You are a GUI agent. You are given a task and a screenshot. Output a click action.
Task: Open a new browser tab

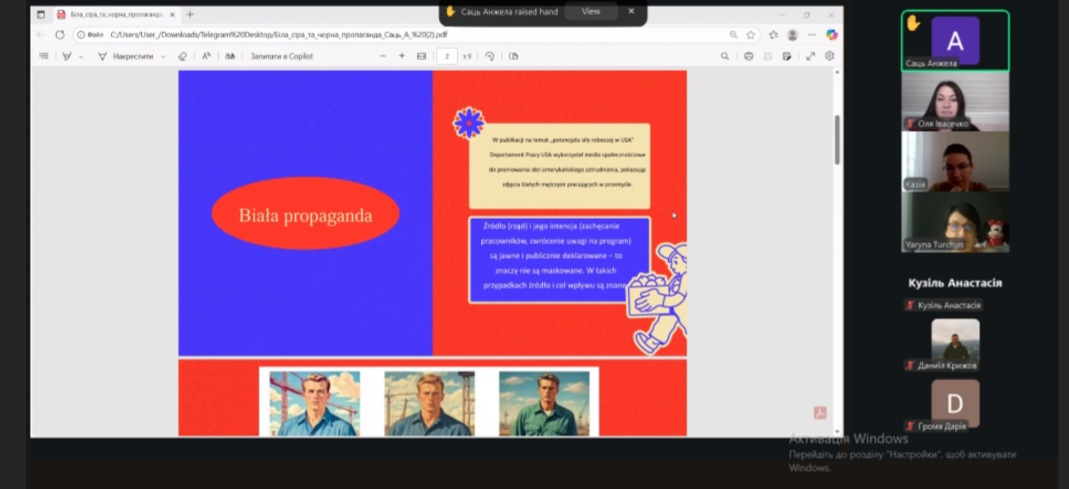point(190,15)
